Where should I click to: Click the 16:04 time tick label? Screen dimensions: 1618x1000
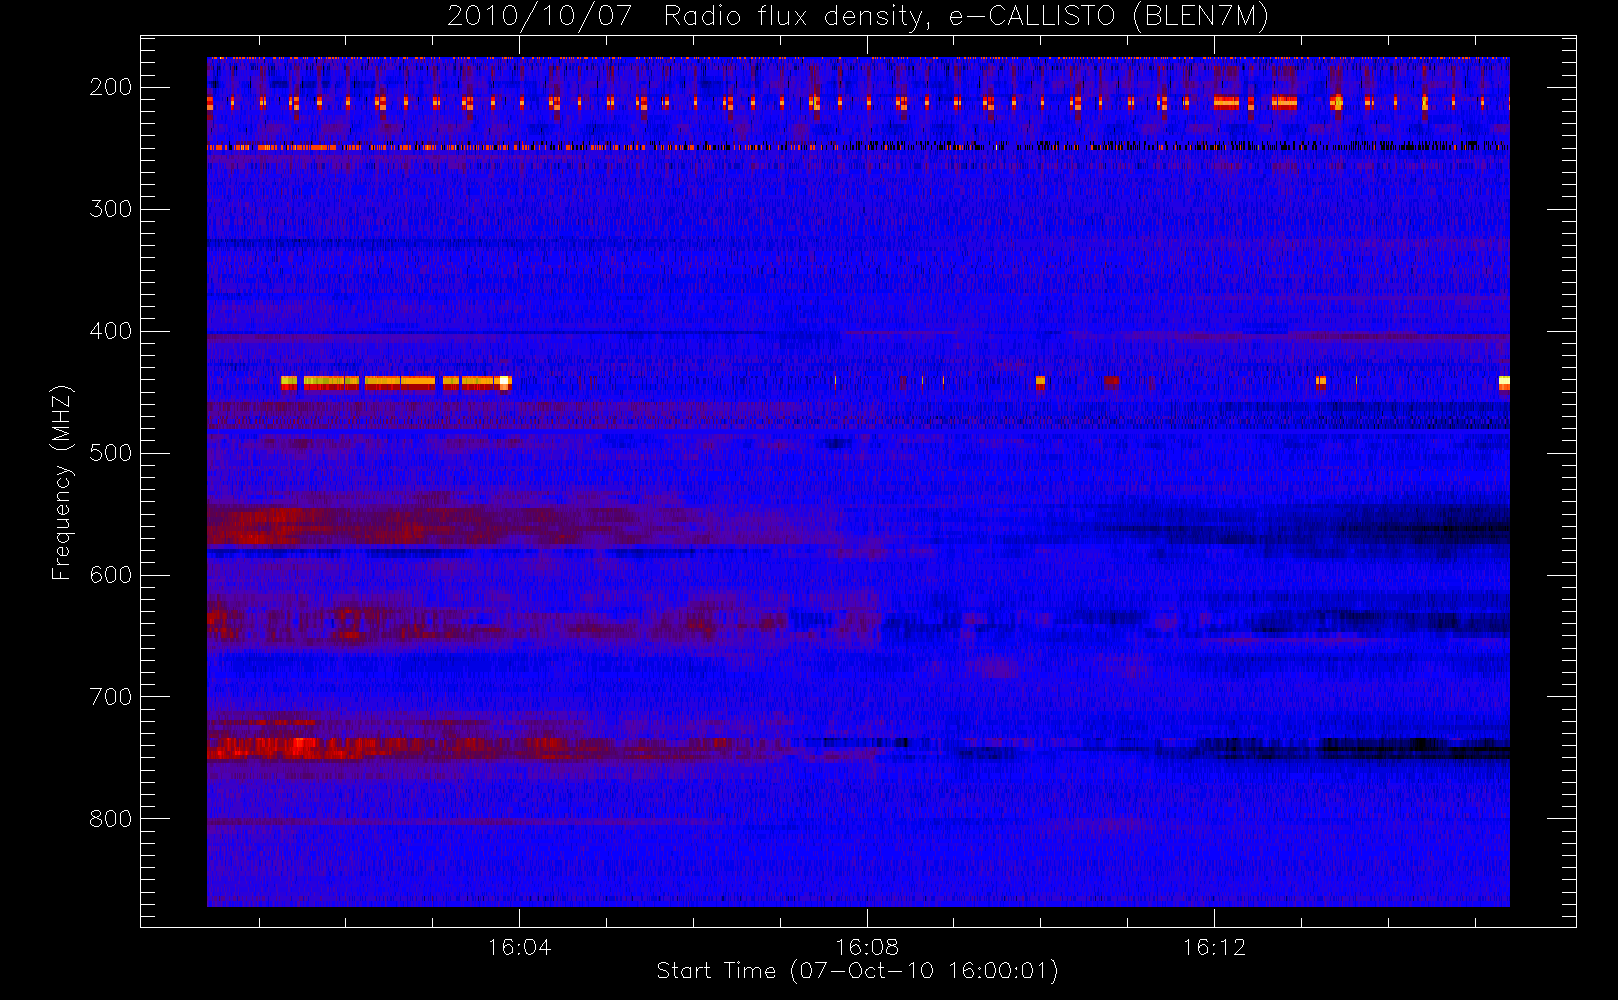click(519, 947)
